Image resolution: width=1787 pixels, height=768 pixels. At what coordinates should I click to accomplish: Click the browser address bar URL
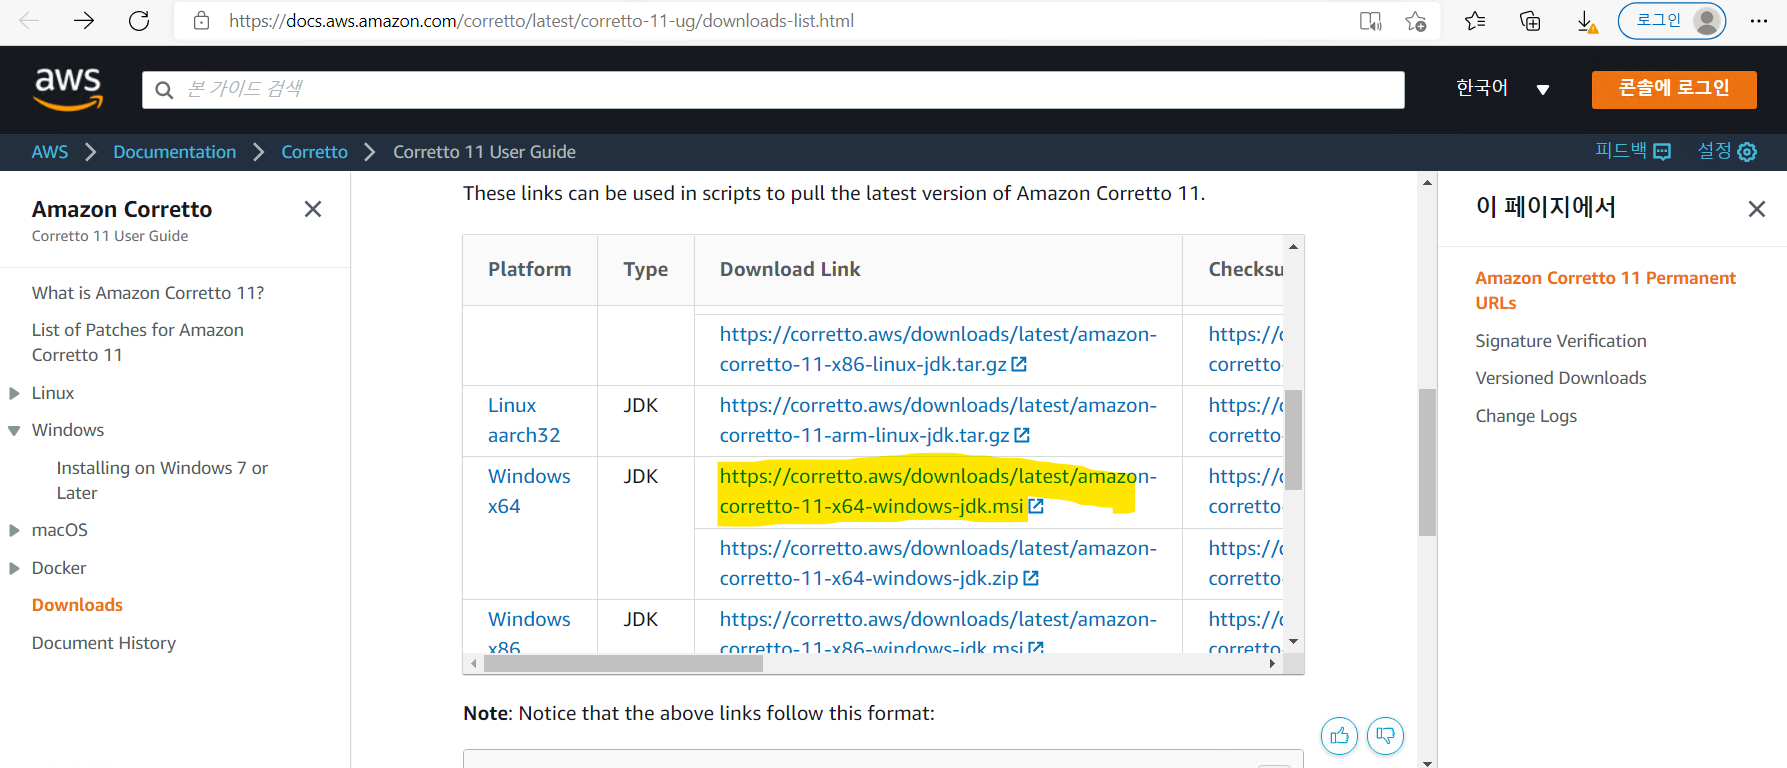coord(541,21)
